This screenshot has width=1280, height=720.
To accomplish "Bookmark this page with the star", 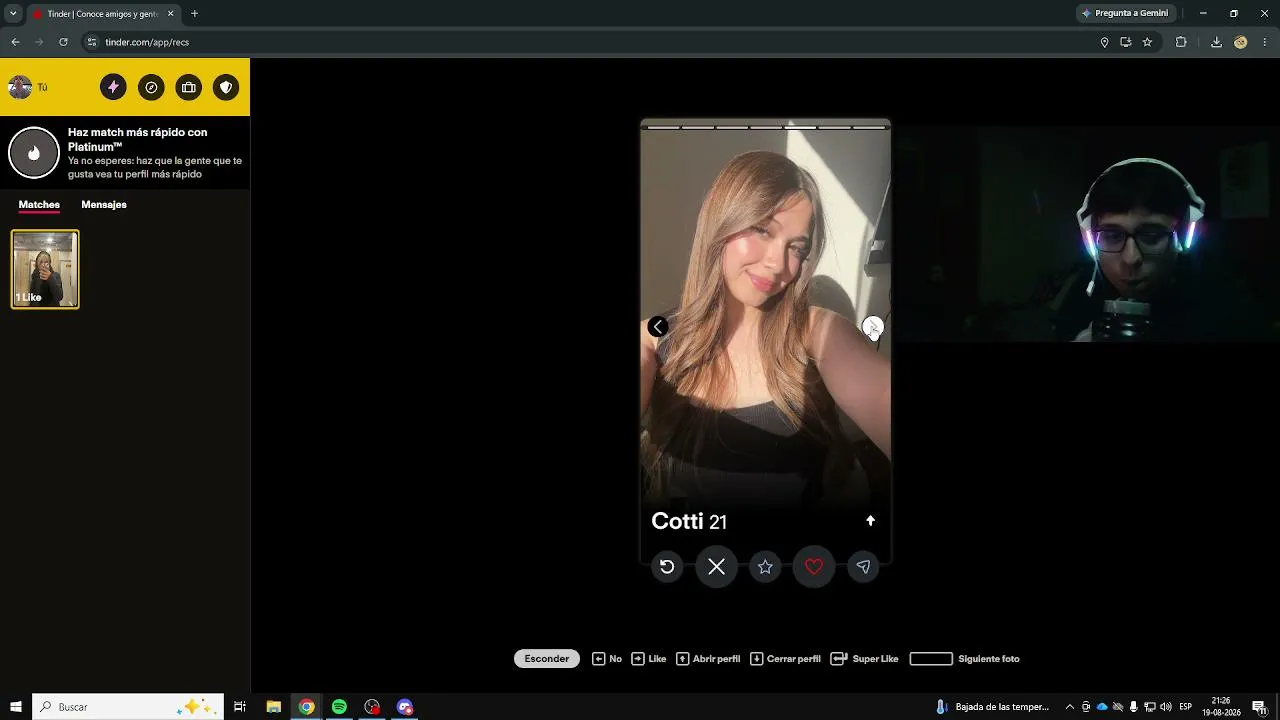I will click(x=1147, y=42).
